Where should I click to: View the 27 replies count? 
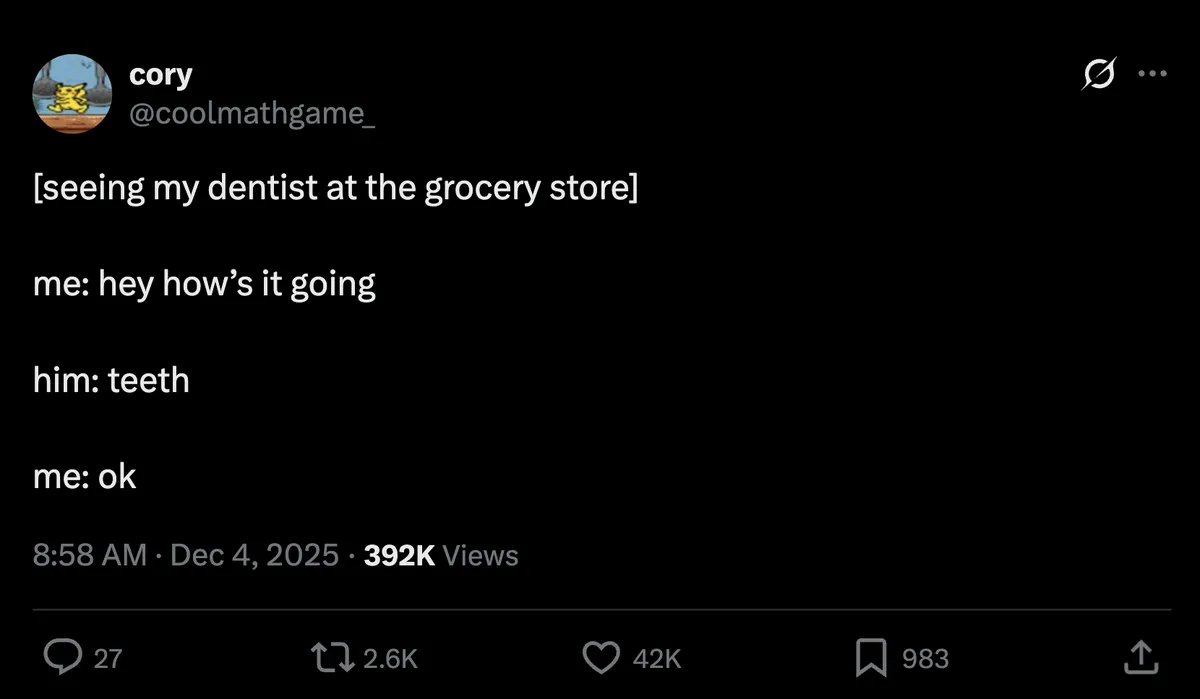coord(106,658)
